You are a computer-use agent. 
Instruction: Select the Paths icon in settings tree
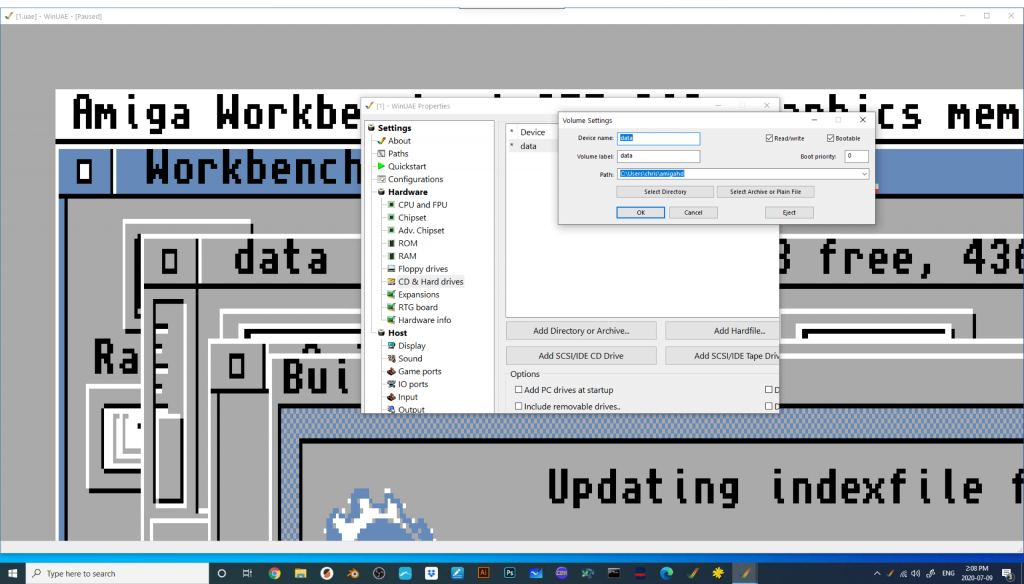click(381, 154)
